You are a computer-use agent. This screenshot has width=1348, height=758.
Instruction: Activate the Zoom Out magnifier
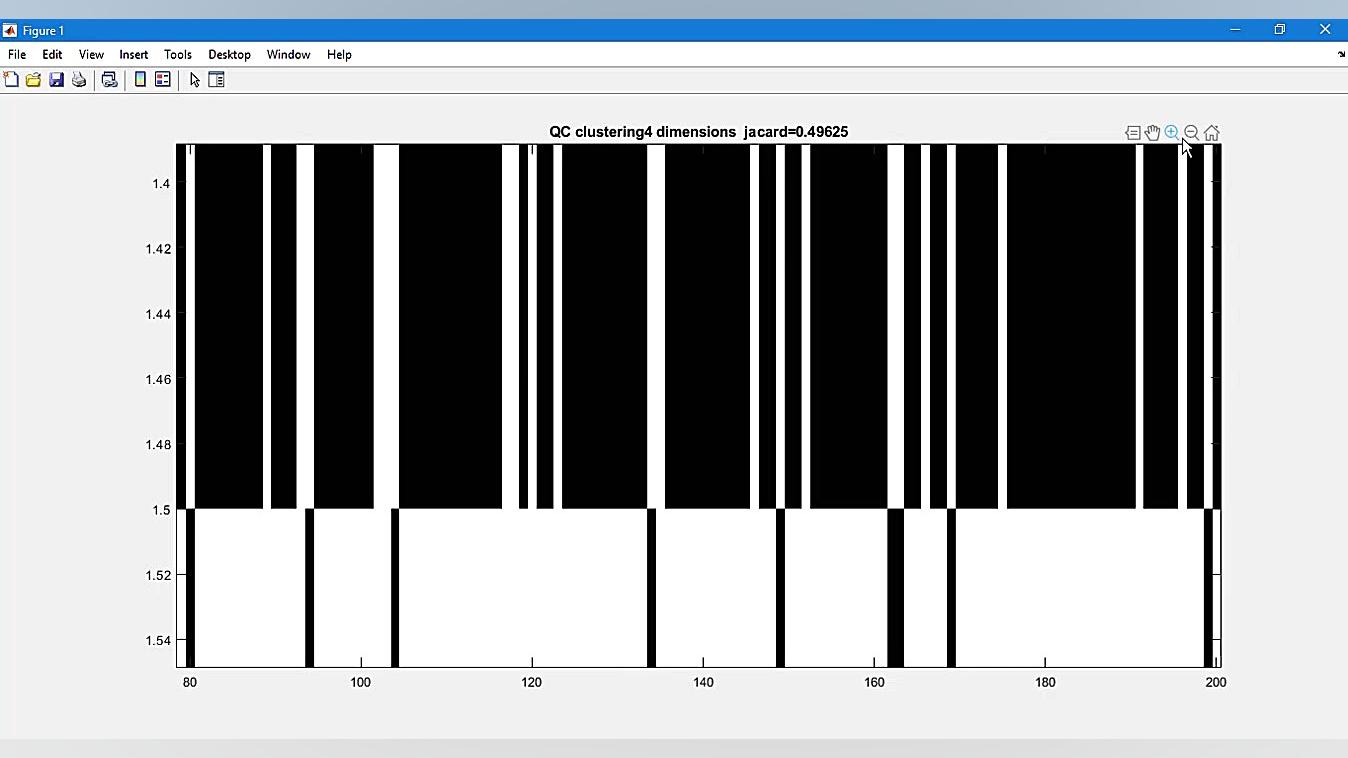tap(1191, 133)
